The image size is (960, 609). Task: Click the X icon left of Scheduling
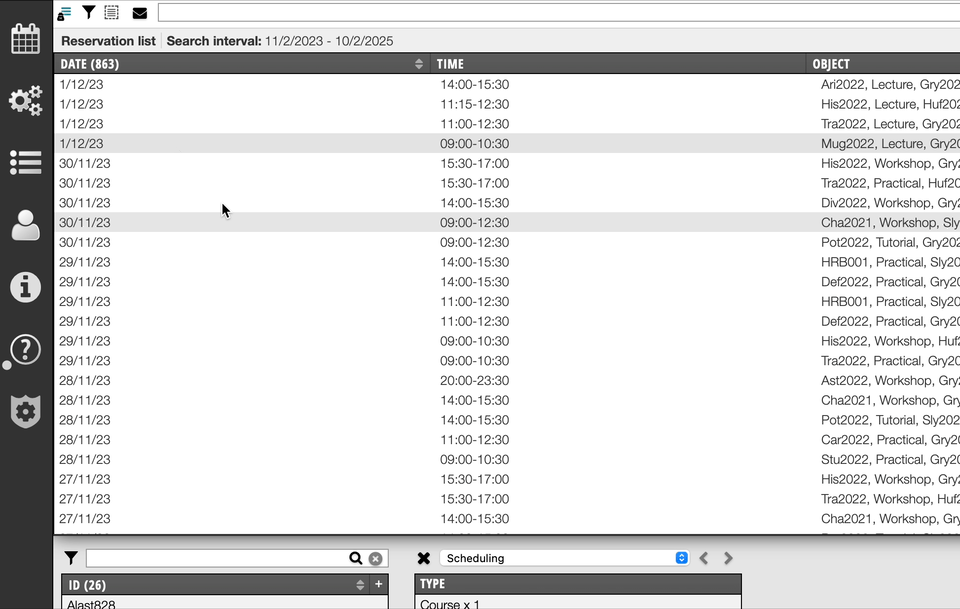pyautogui.click(x=424, y=558)
